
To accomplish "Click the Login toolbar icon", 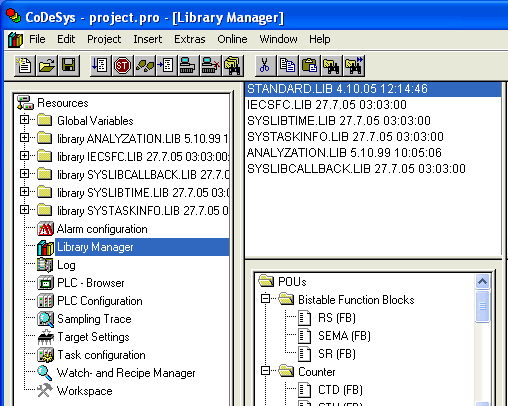I will click(188, 65).
